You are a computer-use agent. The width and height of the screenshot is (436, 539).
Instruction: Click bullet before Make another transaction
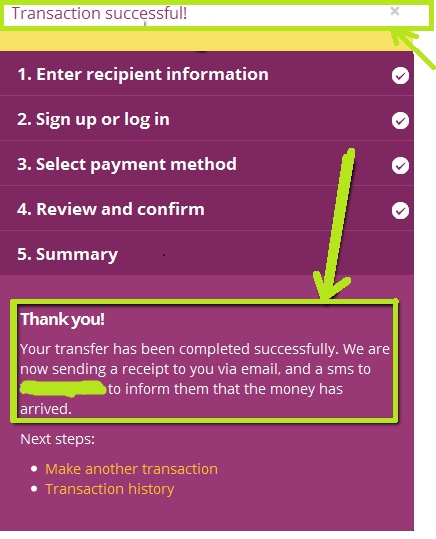click(x=34, y=469)
